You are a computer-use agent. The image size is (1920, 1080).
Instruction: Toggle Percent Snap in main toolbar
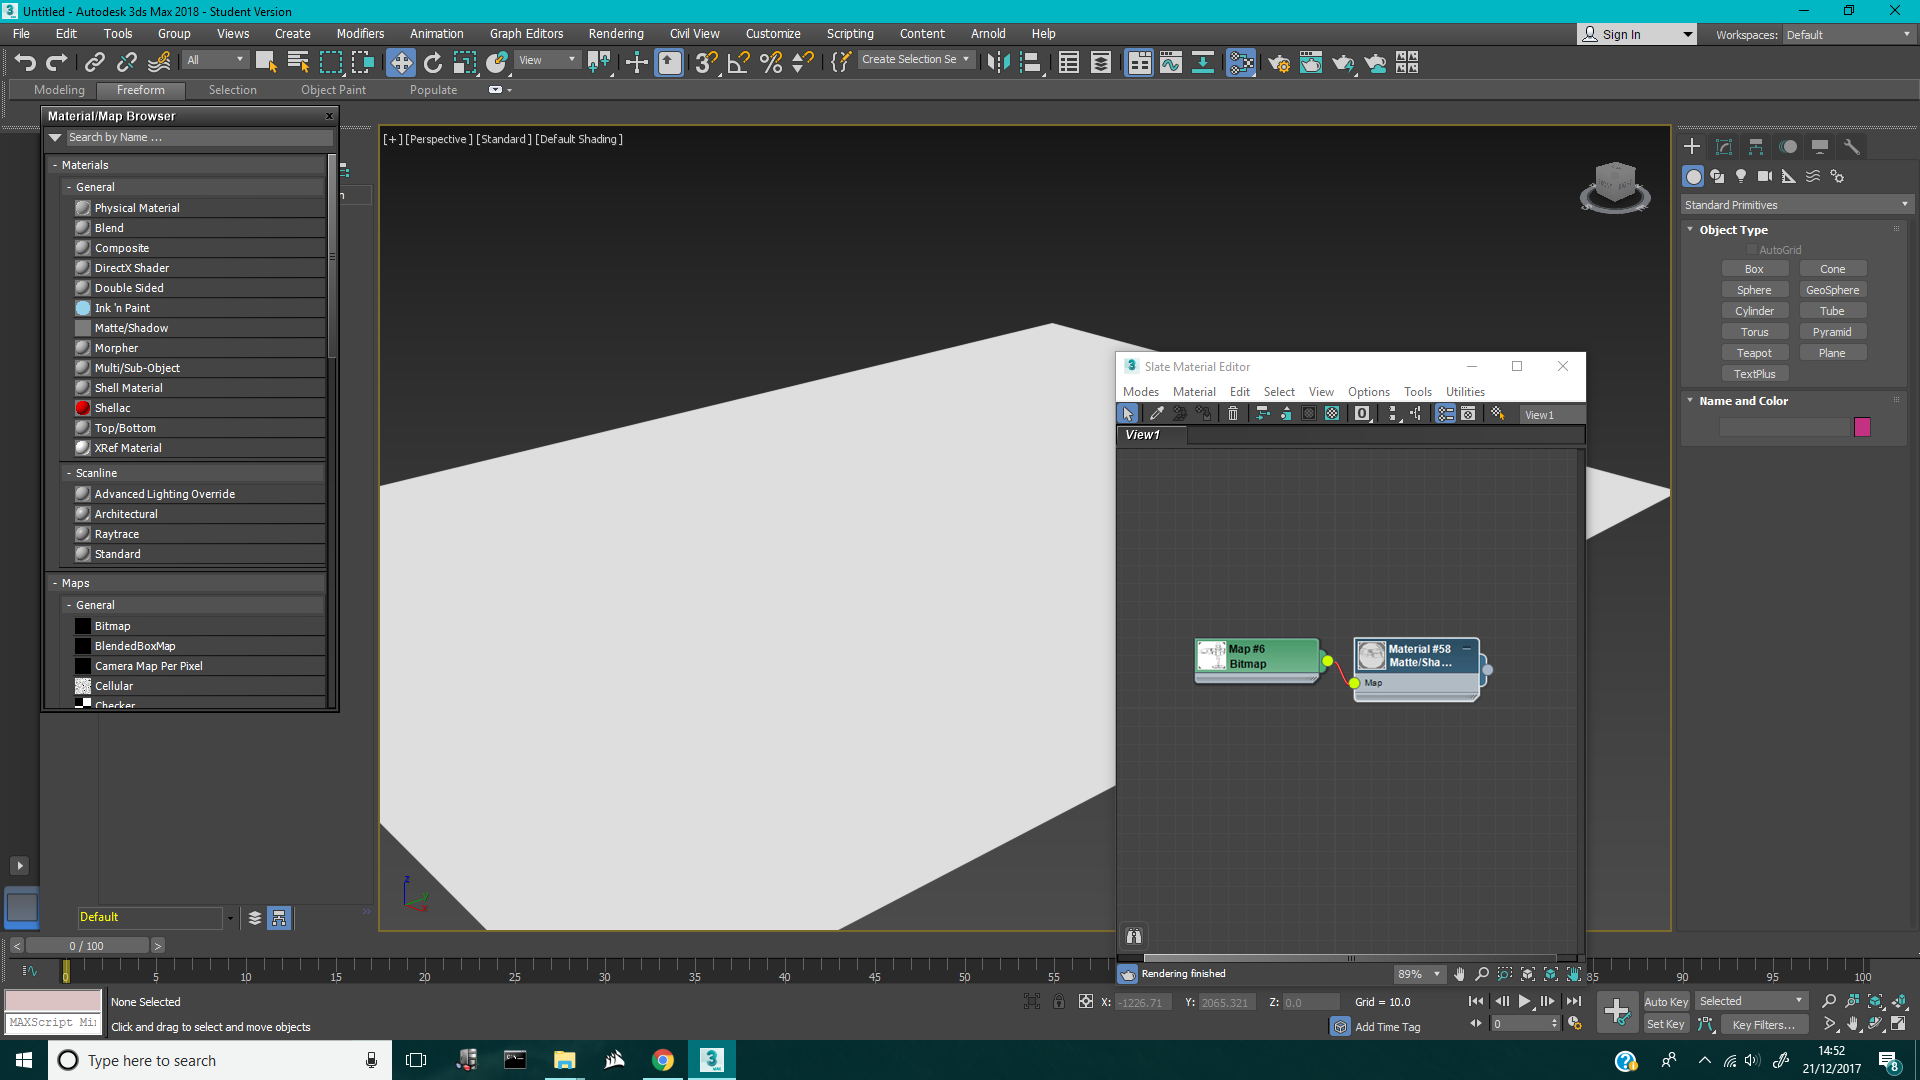(771, 62)
